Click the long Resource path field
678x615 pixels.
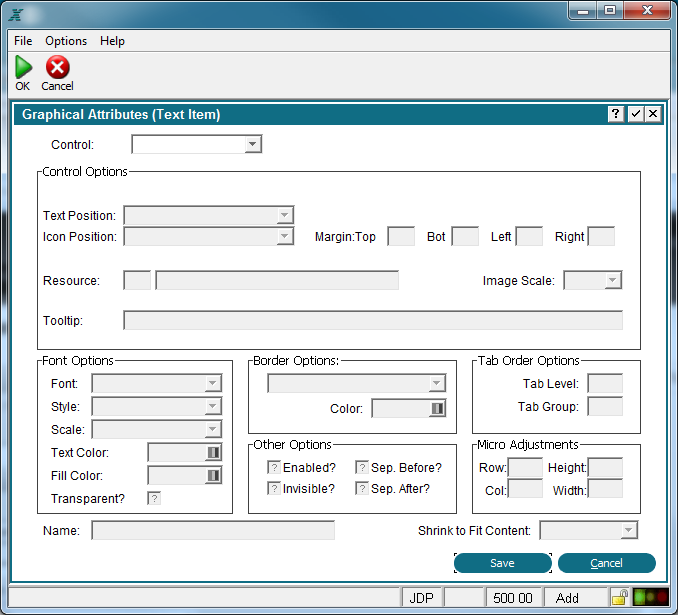click(277, 280)
